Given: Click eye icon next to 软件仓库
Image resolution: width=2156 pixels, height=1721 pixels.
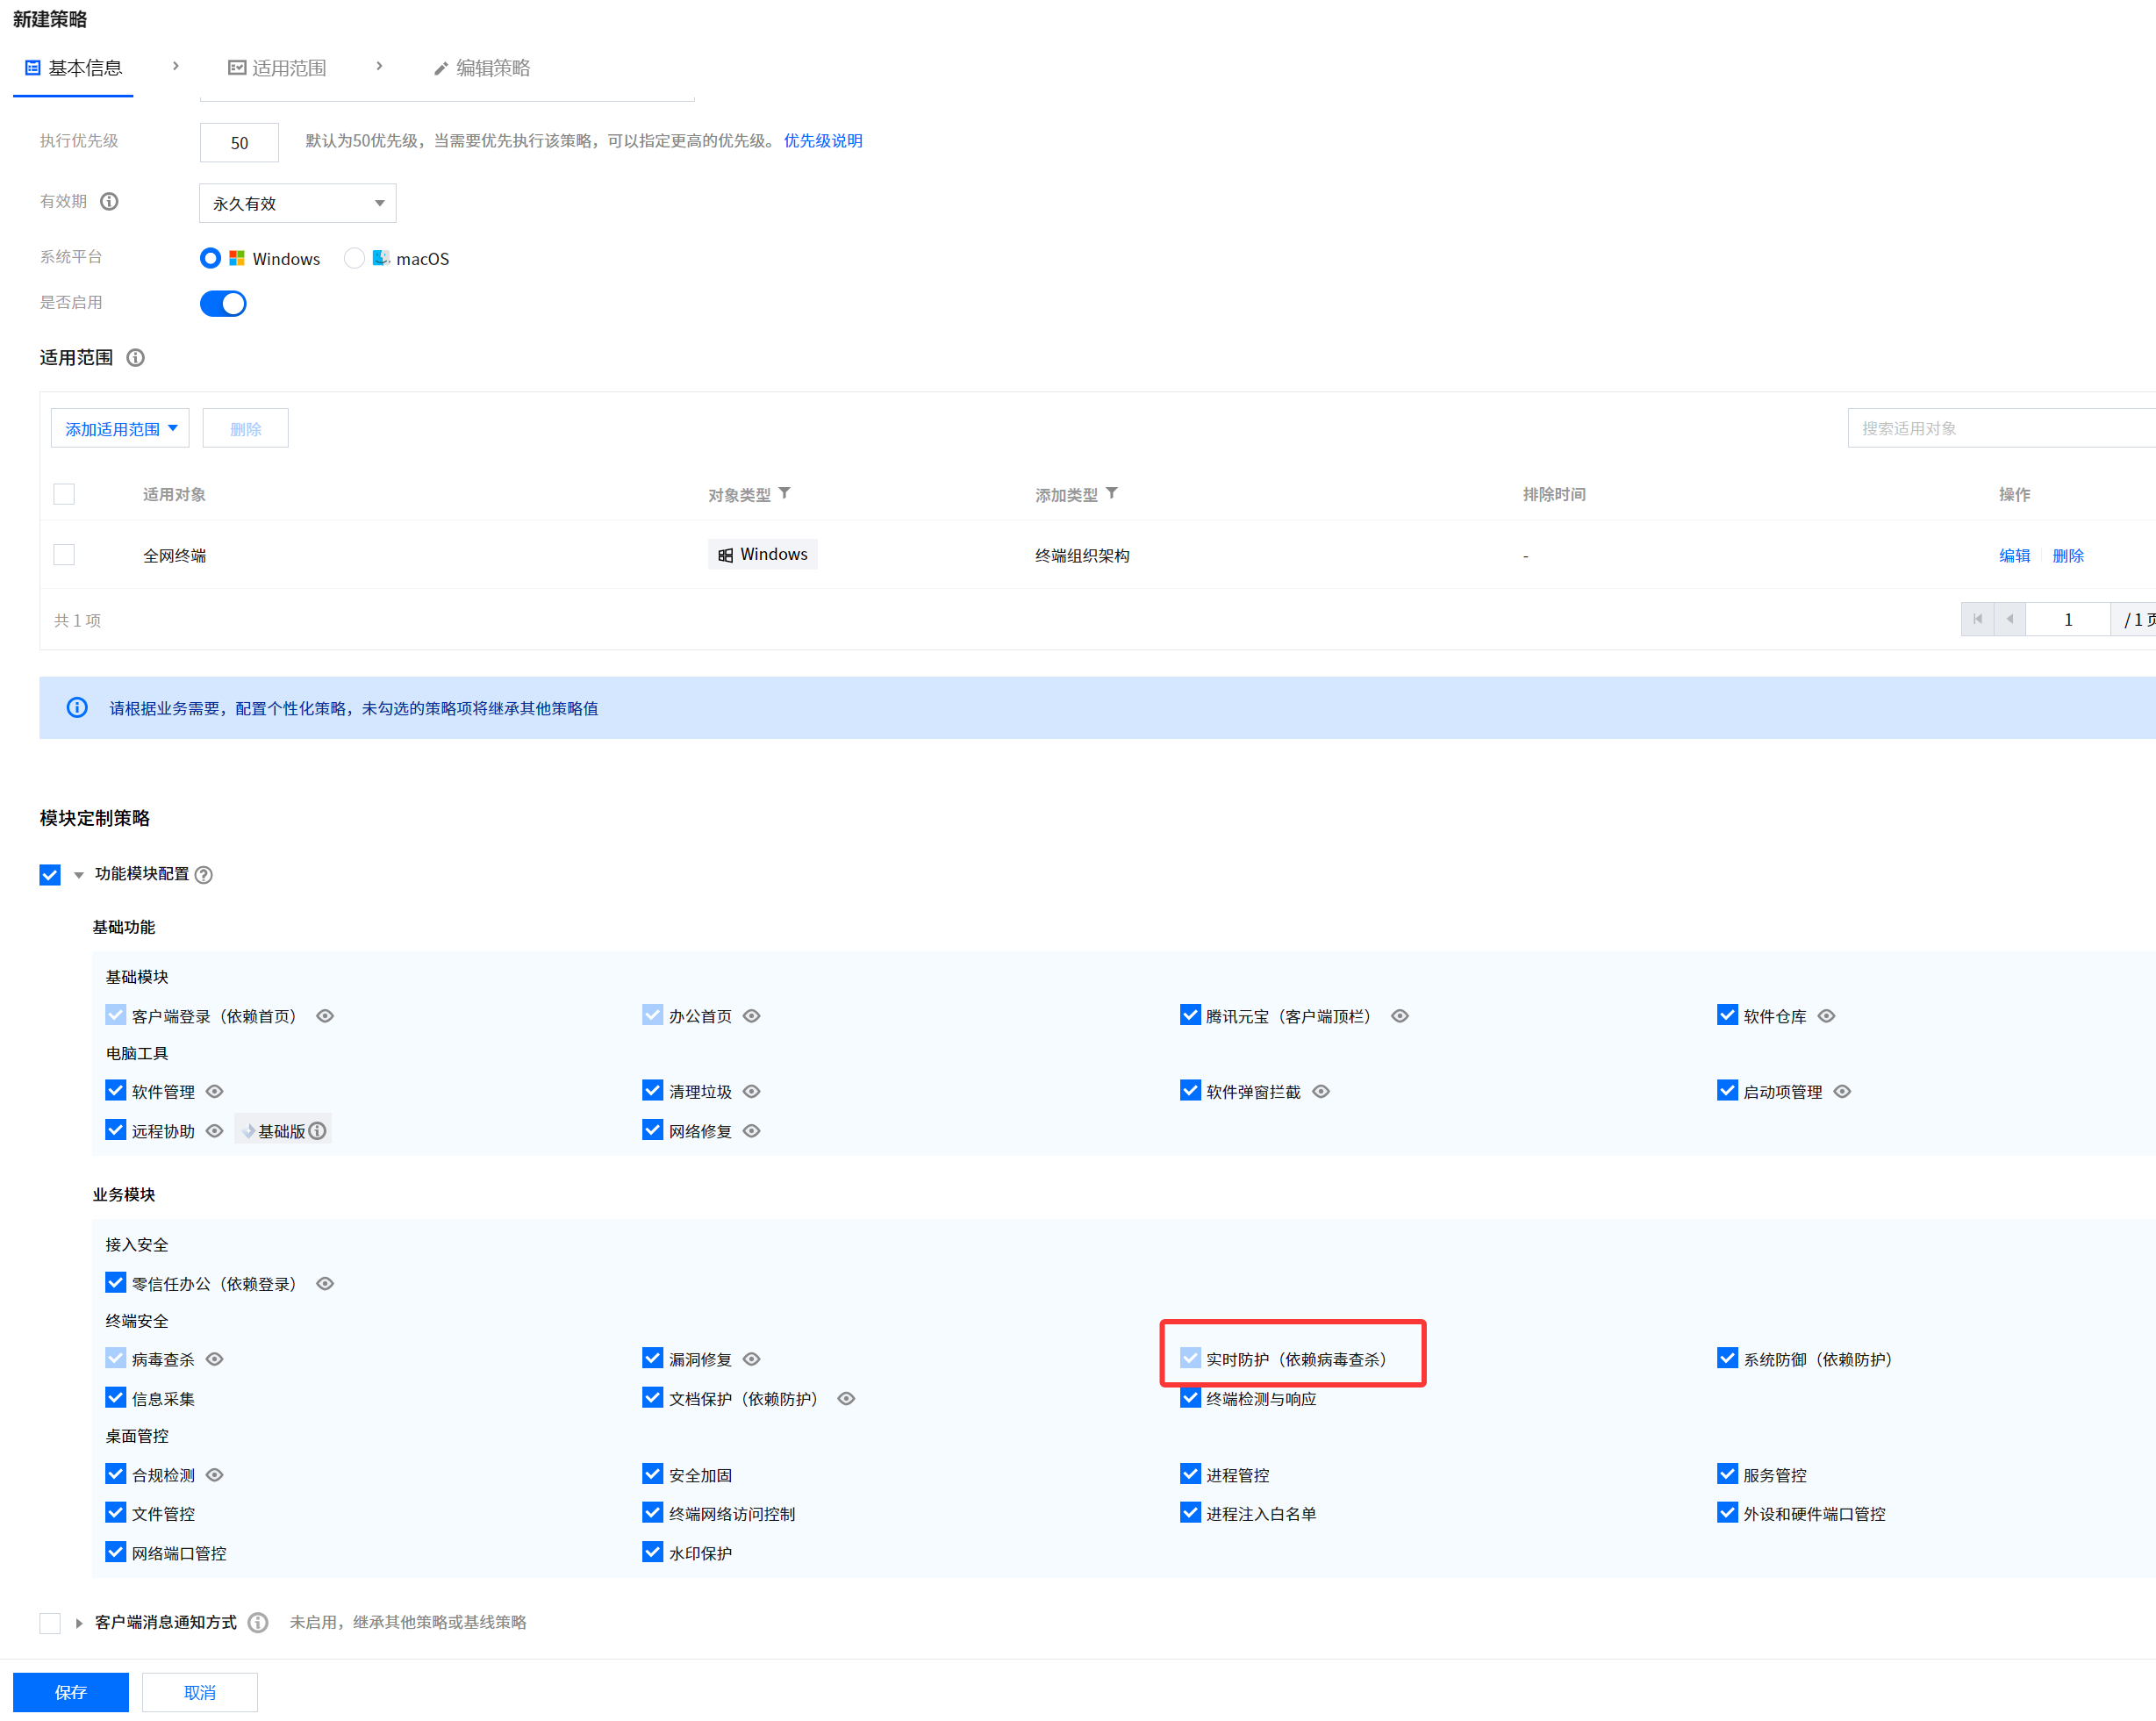Looking at the screenshot, I should click(1826, 1016).
